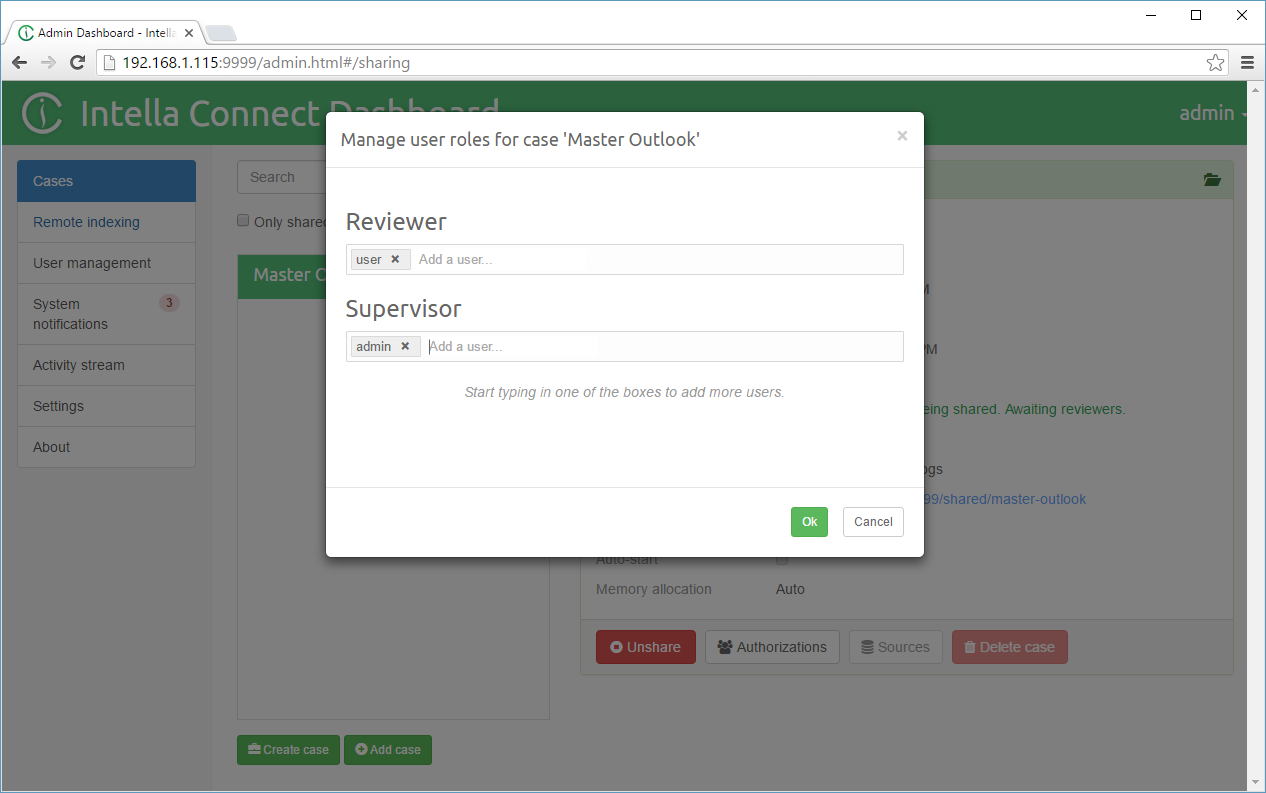Click the open folder icon in case panel
The image size is (1266, 793).
pos(1212,180)
